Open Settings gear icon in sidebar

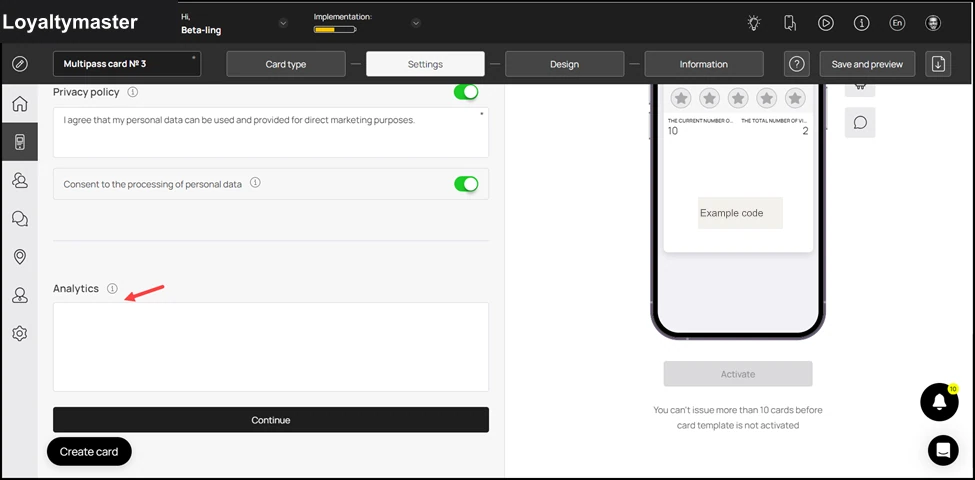click(x=20, y=334)
